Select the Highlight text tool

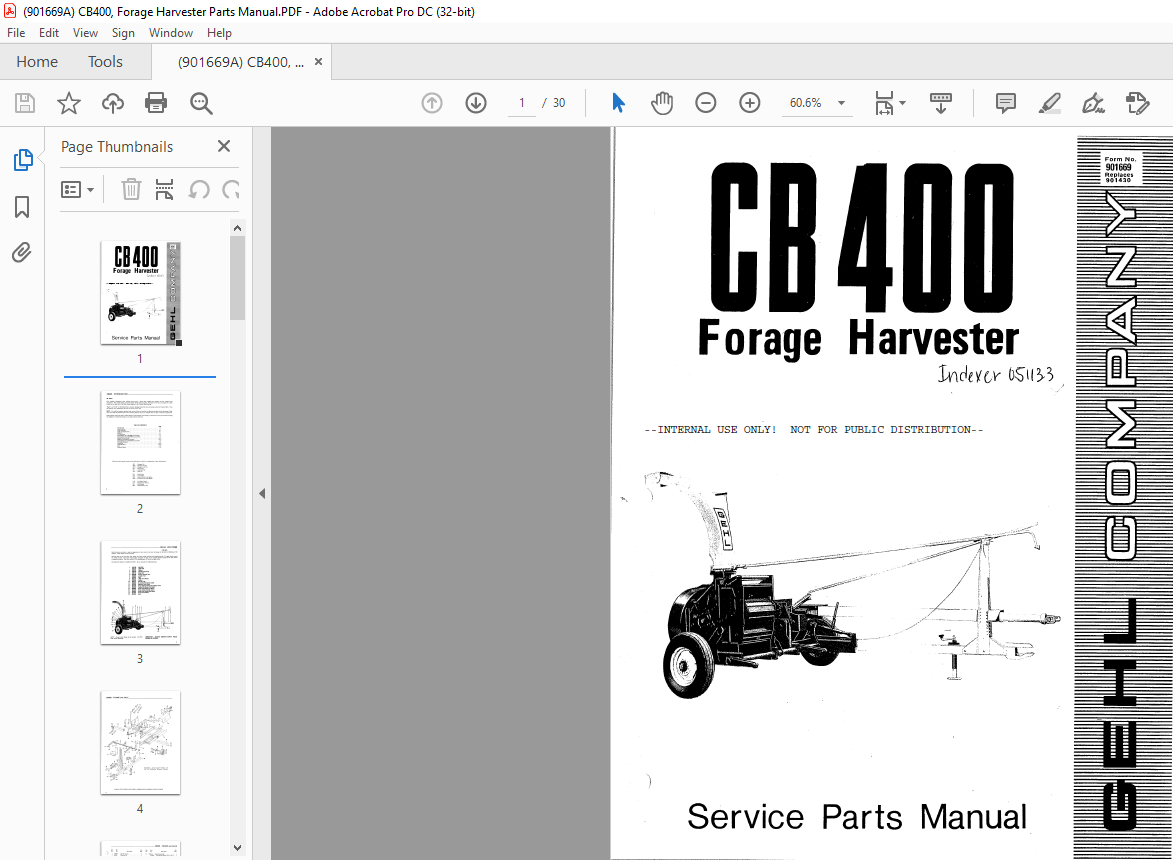(1050, 103)
